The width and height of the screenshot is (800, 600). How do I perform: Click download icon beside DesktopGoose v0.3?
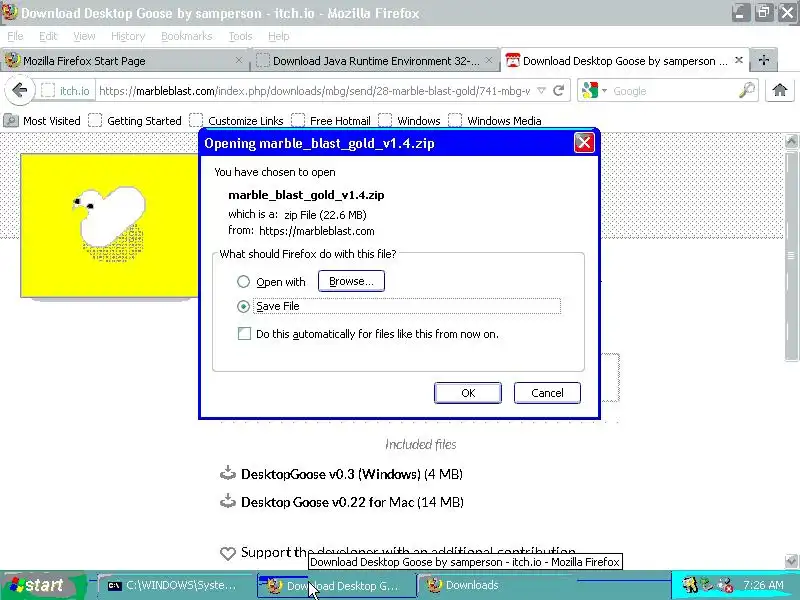coord(228,473)
